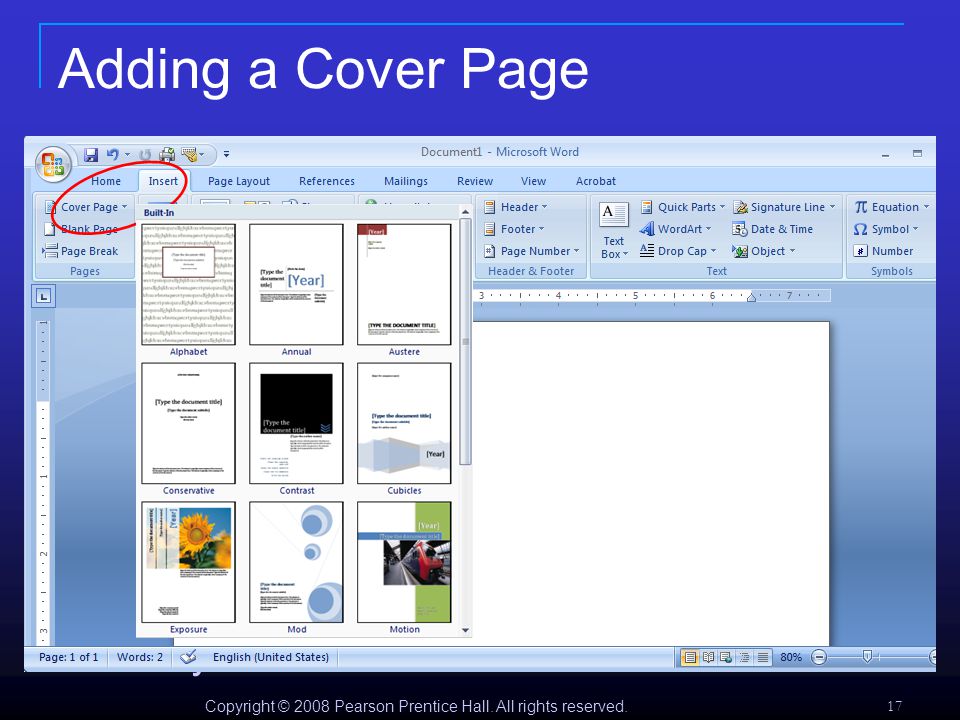The height and width of the screenshot is (720, 960).
Task: Open the Cover Page dropdown
Action: click(86, 207)
